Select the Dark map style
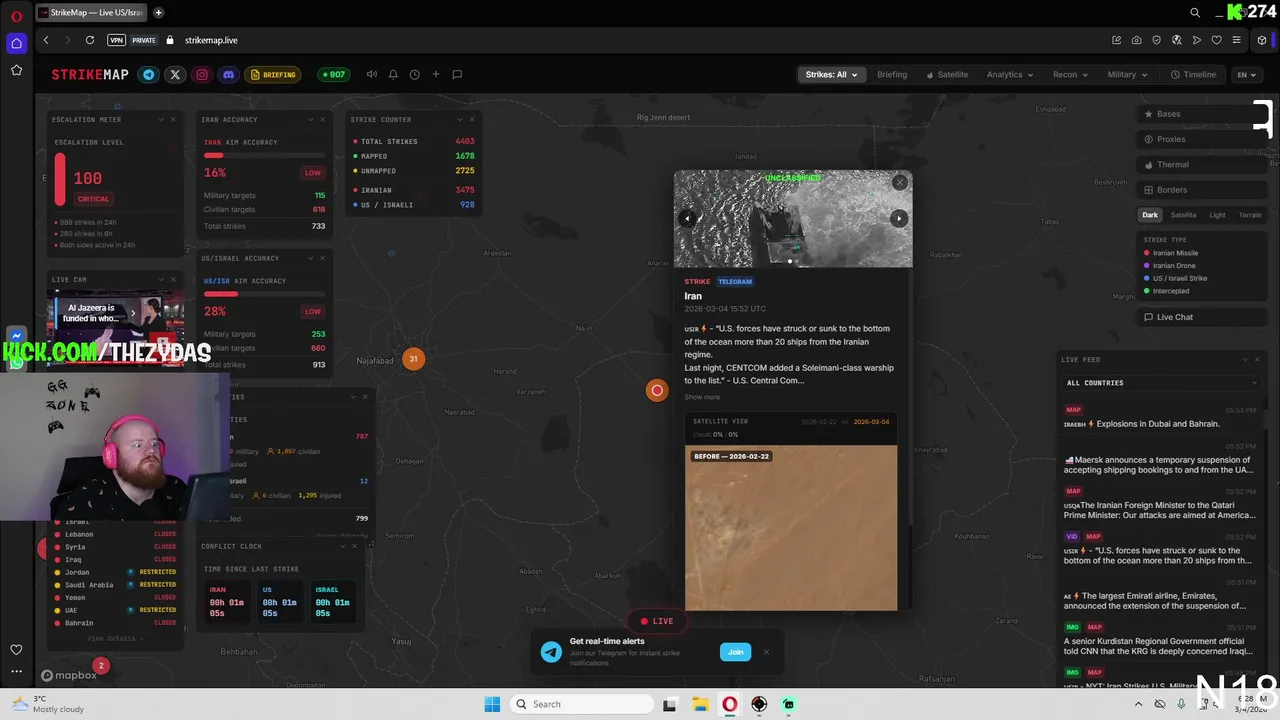This screenshot has height=720, width=1280. tap(1150, 215)
